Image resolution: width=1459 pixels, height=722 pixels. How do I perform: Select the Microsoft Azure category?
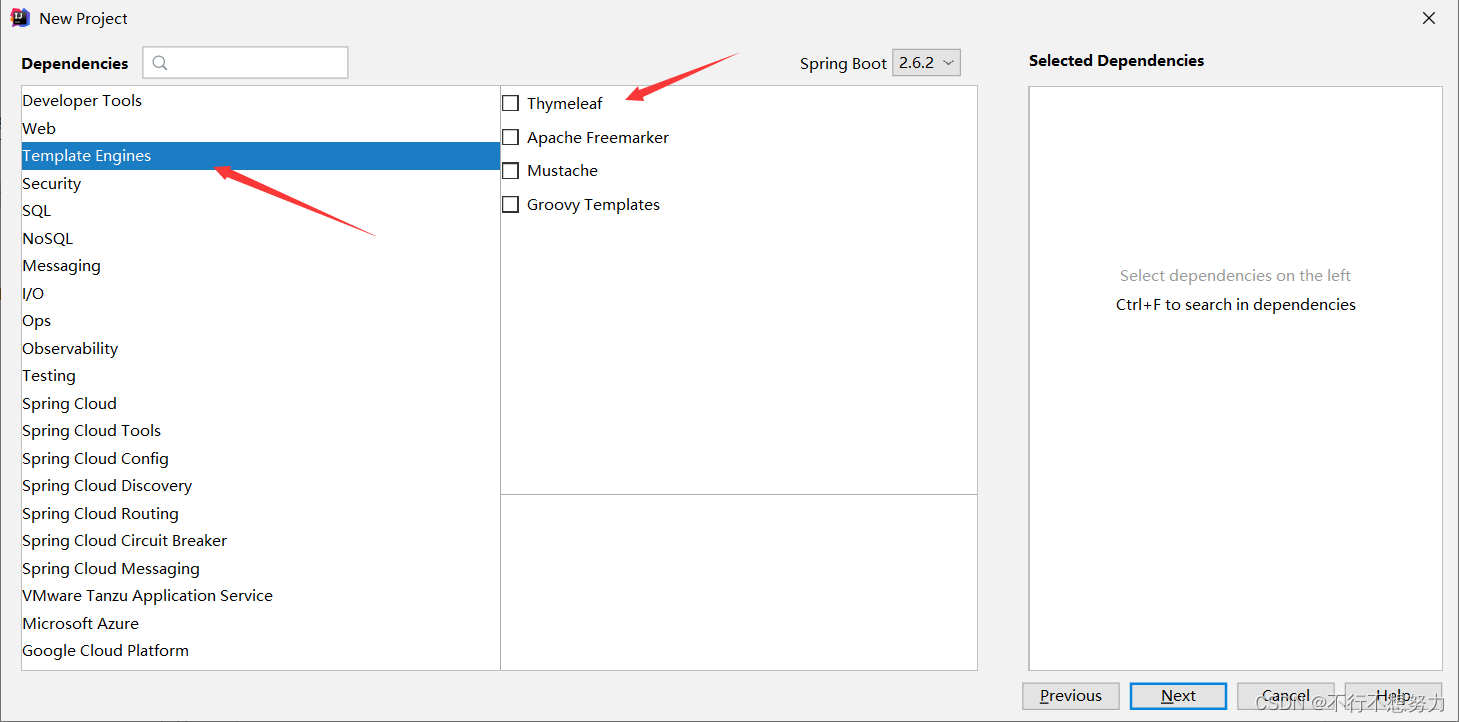(260, 623)
